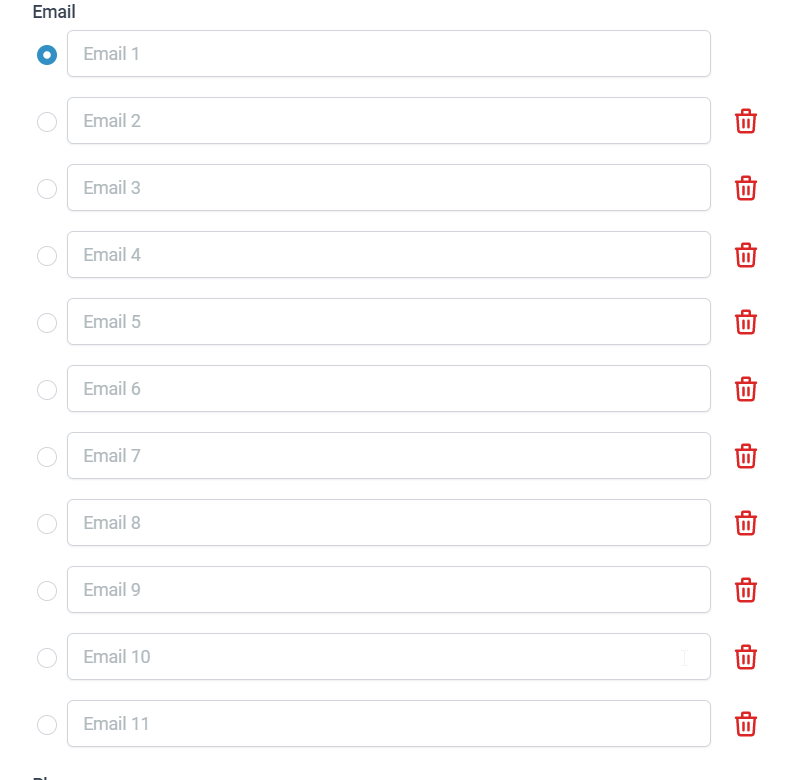Set Email 11 as primary email
This screenshot has width=802, height=780.
click(47, 725)
